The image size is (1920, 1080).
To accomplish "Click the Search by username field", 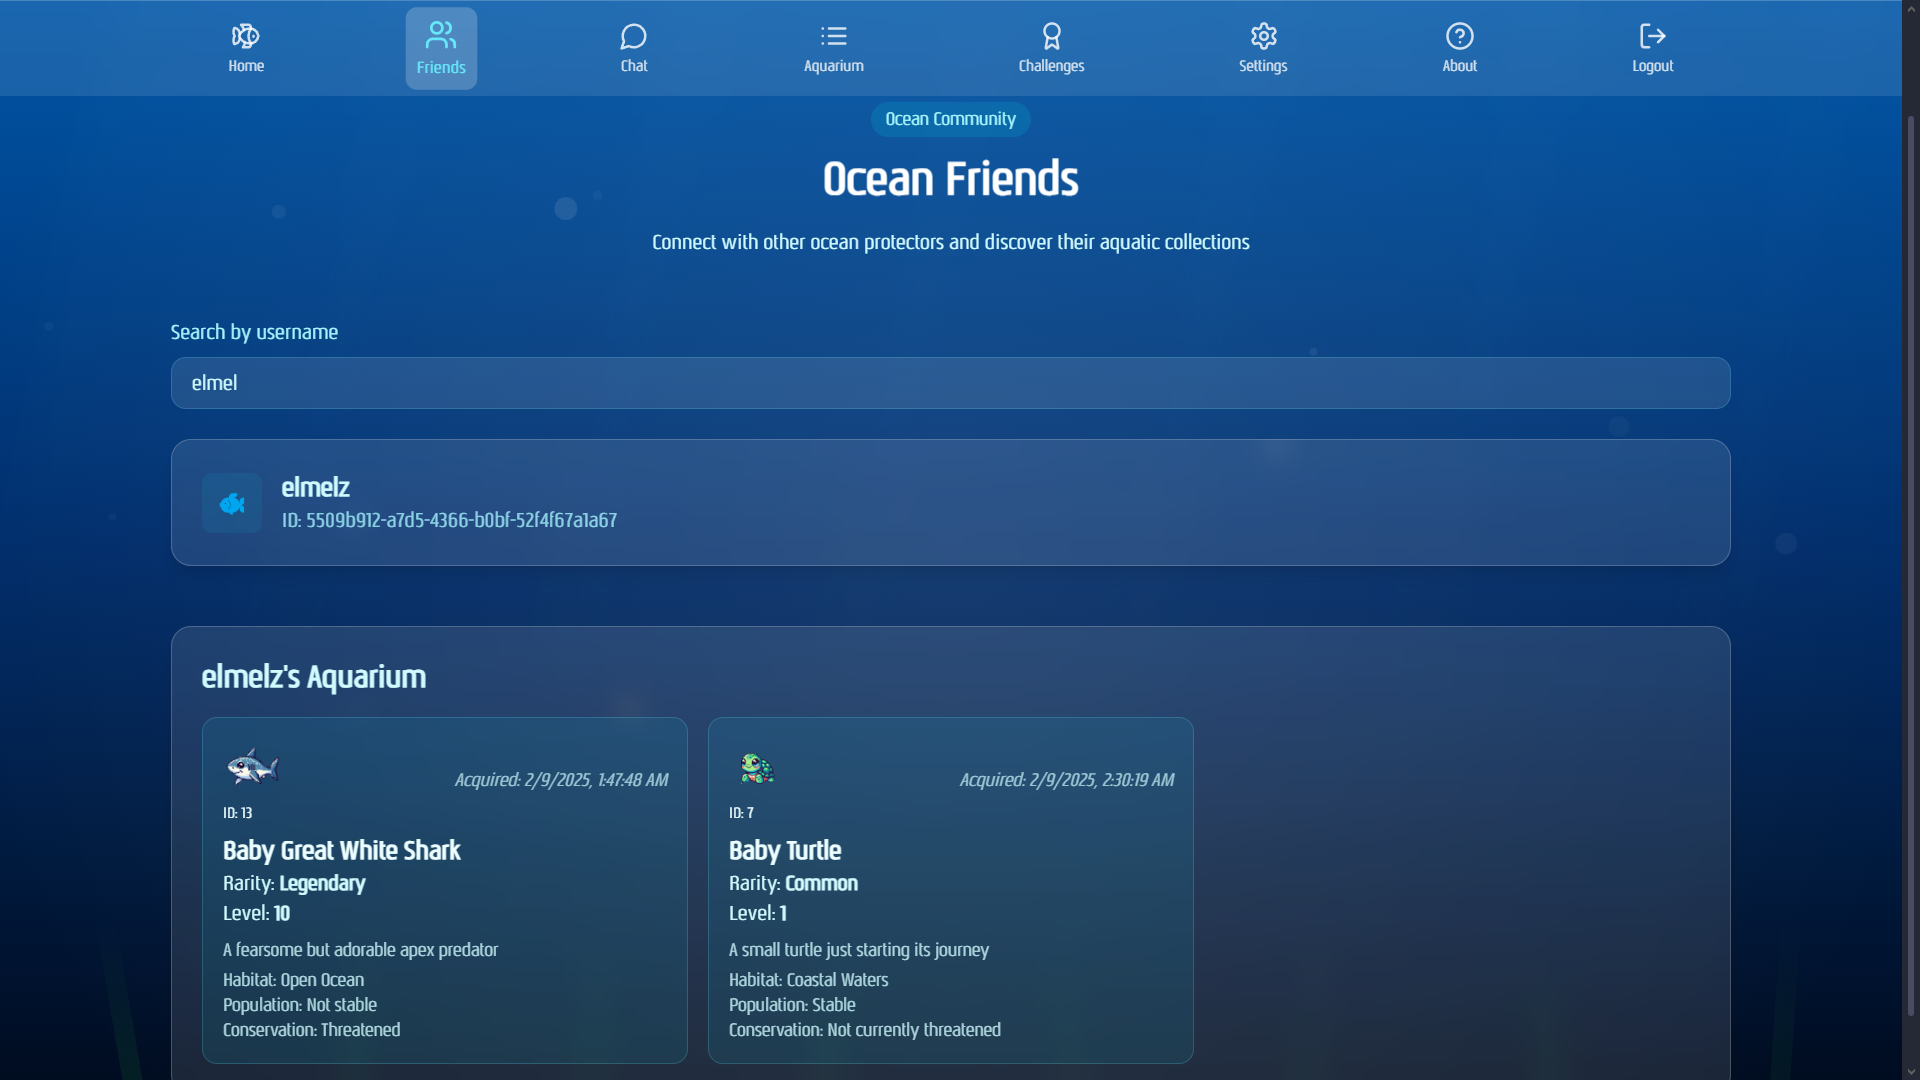I will [x=950, y=383].
